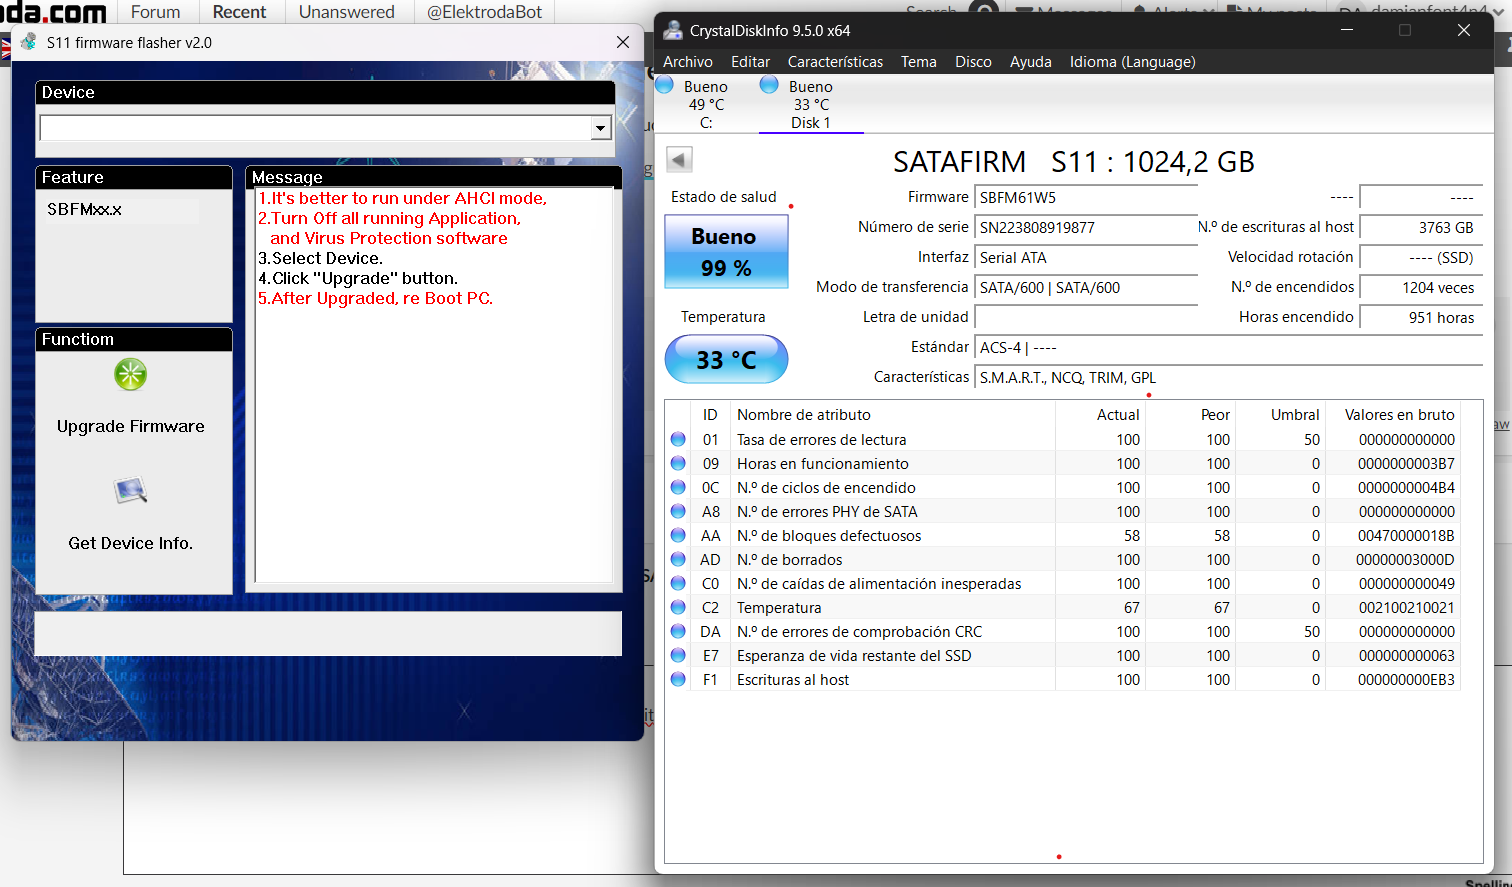The width and height of the screenshot is (1512, 887).
Task: Click the status circle for attribute F1
Action: [678, 679]
